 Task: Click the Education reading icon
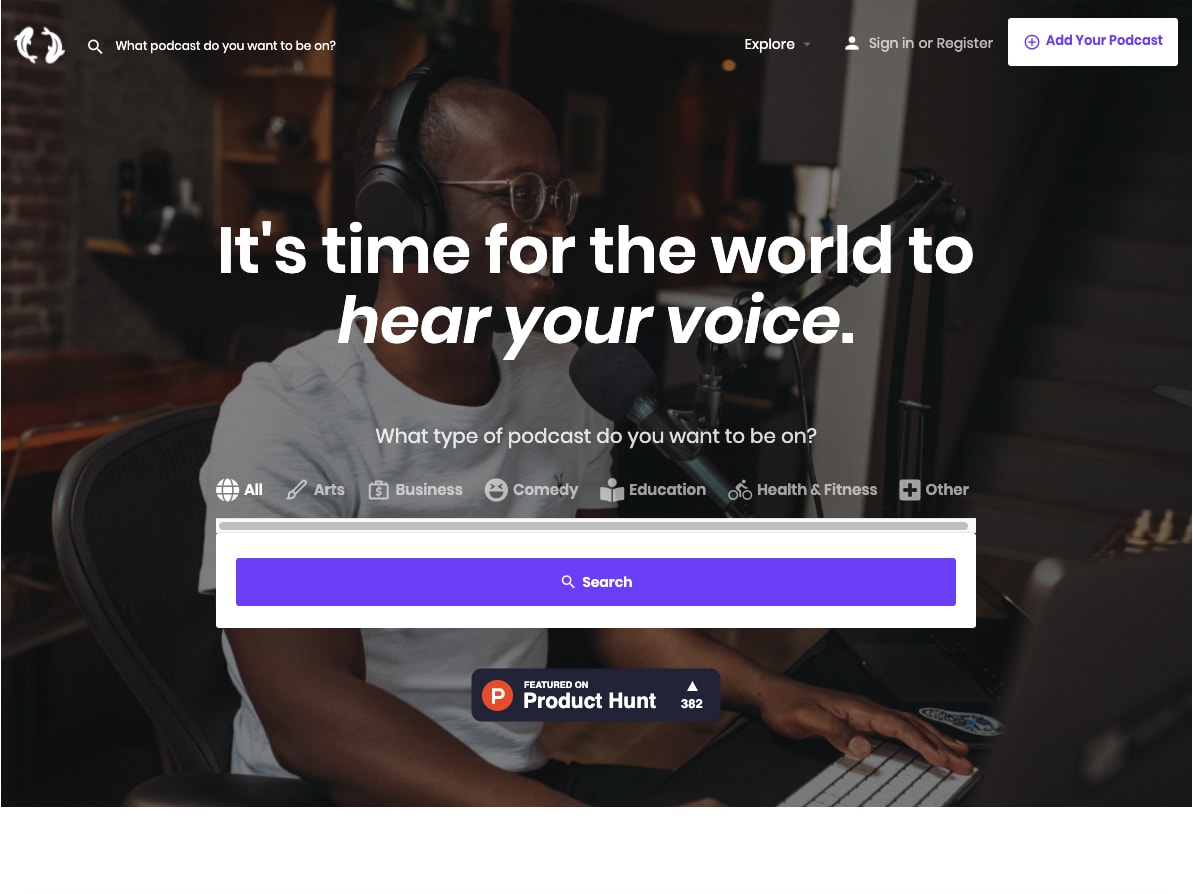click(x=612, y=490)
